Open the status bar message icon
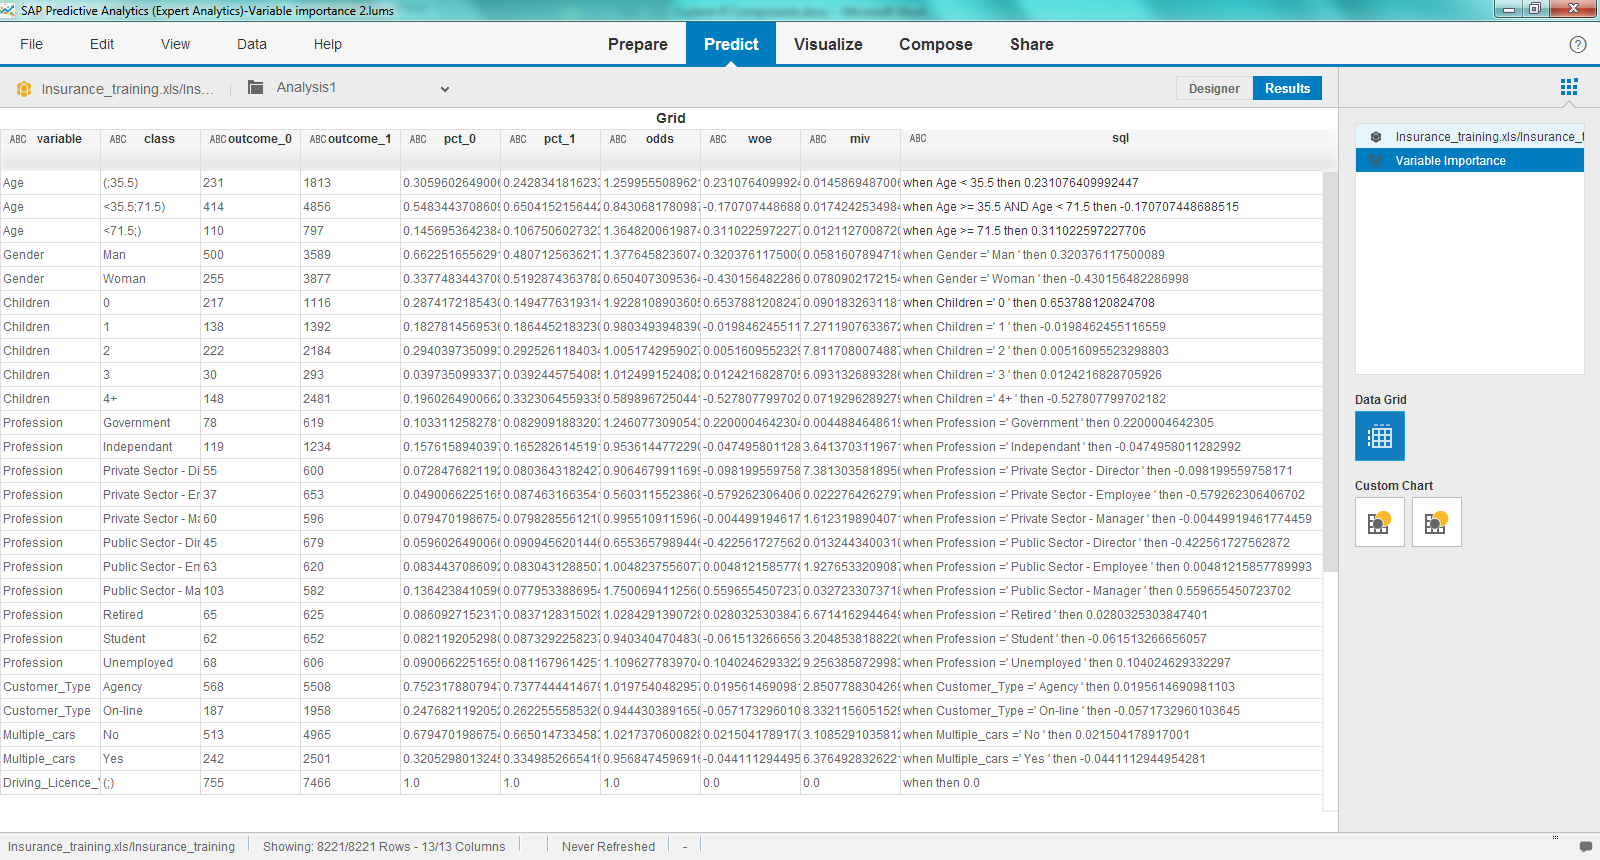The width and height of the screenshot is (1600, 860). [x=1585, y=846]
